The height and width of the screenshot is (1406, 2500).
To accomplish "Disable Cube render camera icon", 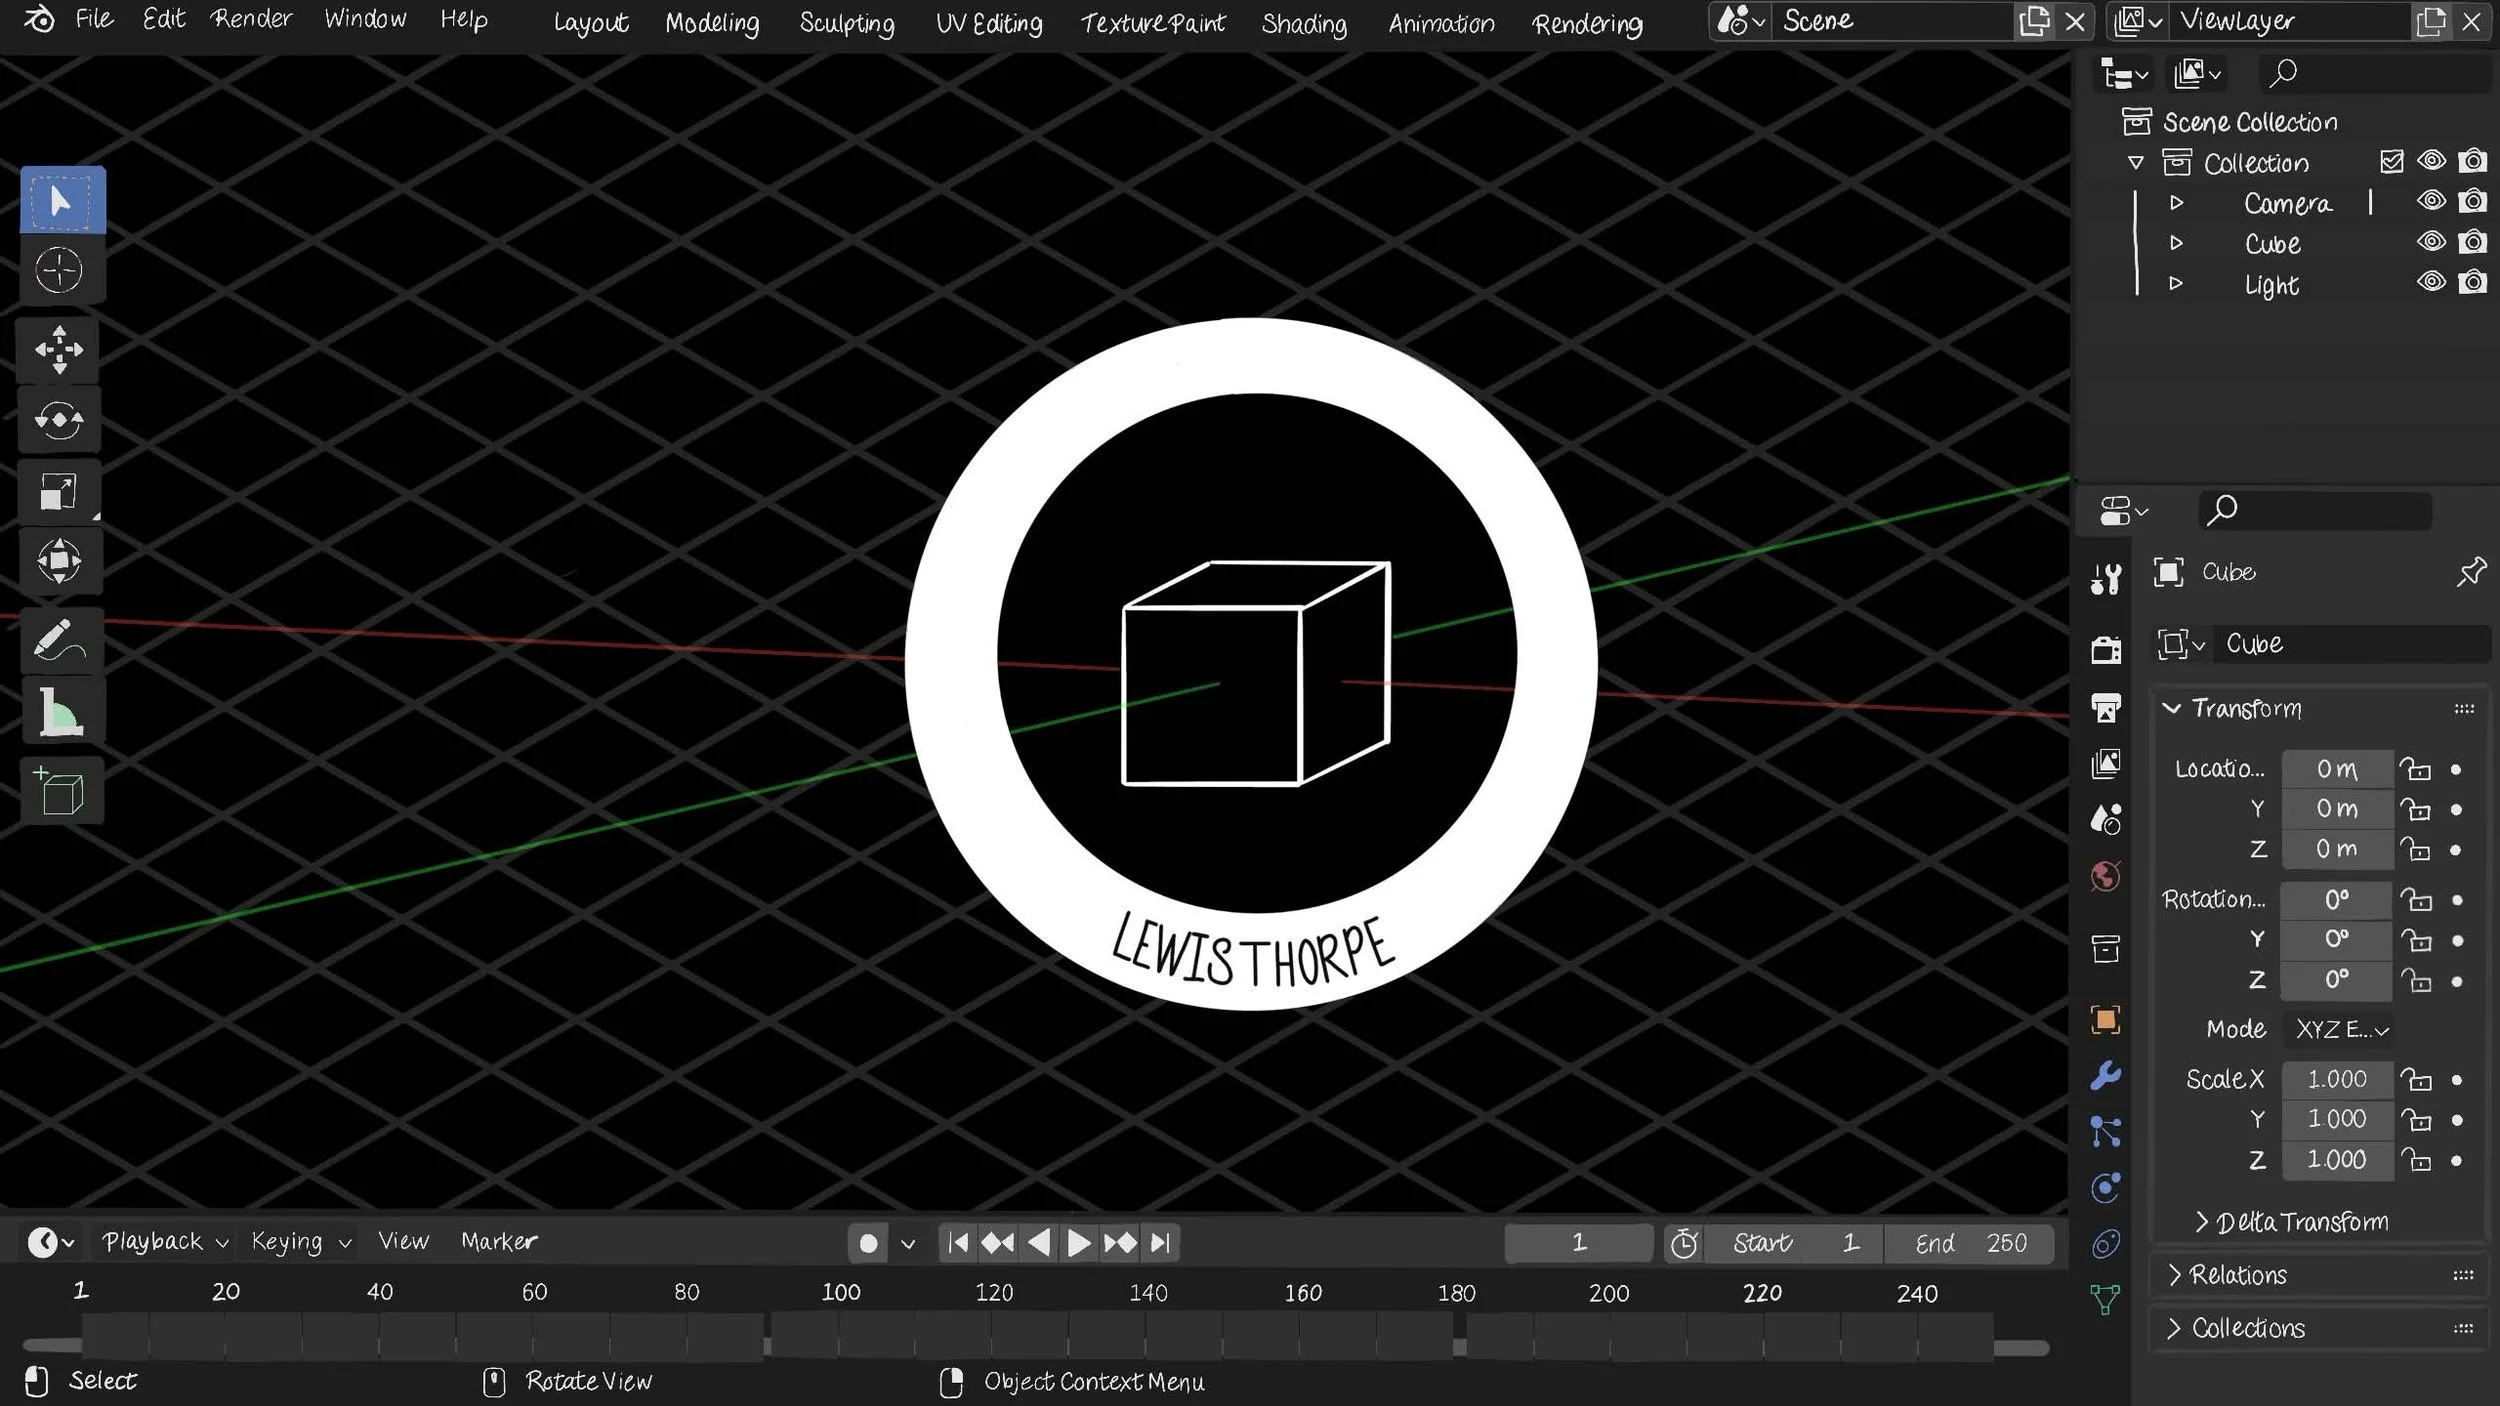I will tap(2473, 242).
